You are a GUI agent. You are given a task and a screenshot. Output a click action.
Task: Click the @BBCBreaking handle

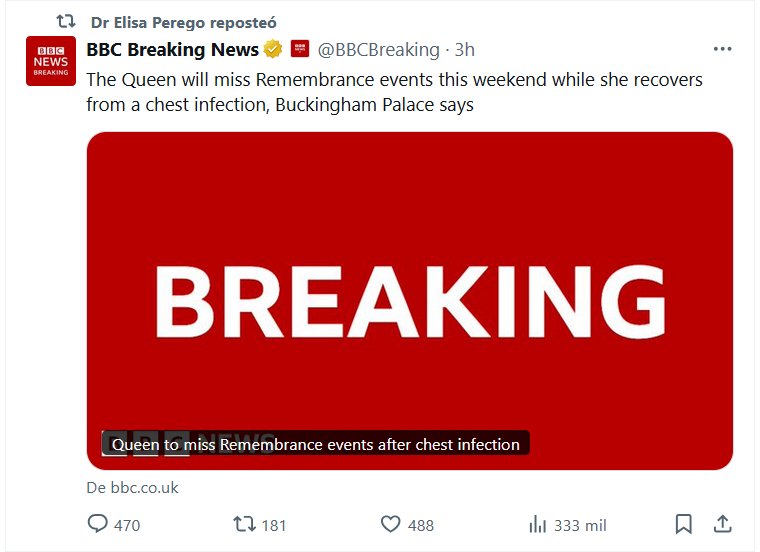tap(378, 49)
